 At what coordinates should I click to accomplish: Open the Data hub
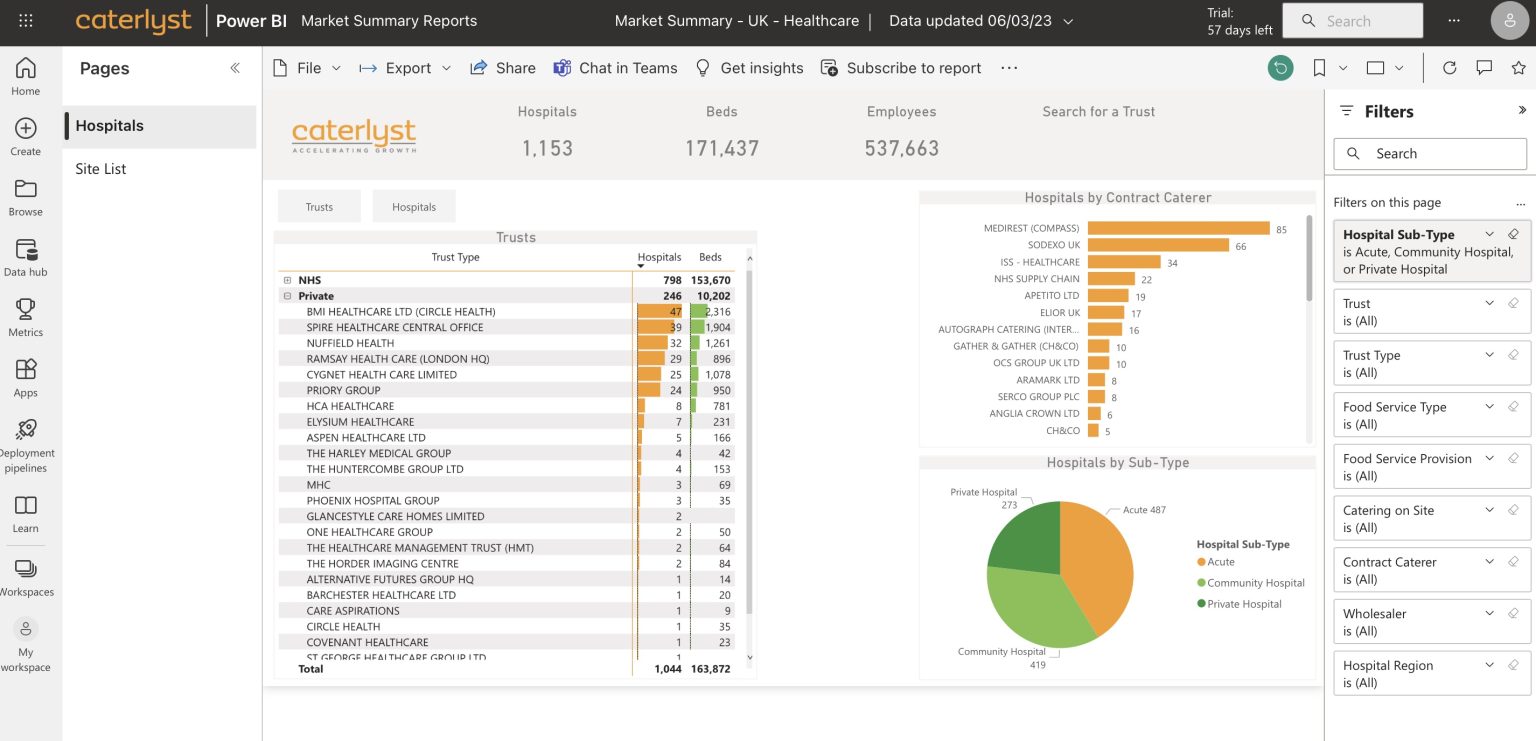point(26,253)
